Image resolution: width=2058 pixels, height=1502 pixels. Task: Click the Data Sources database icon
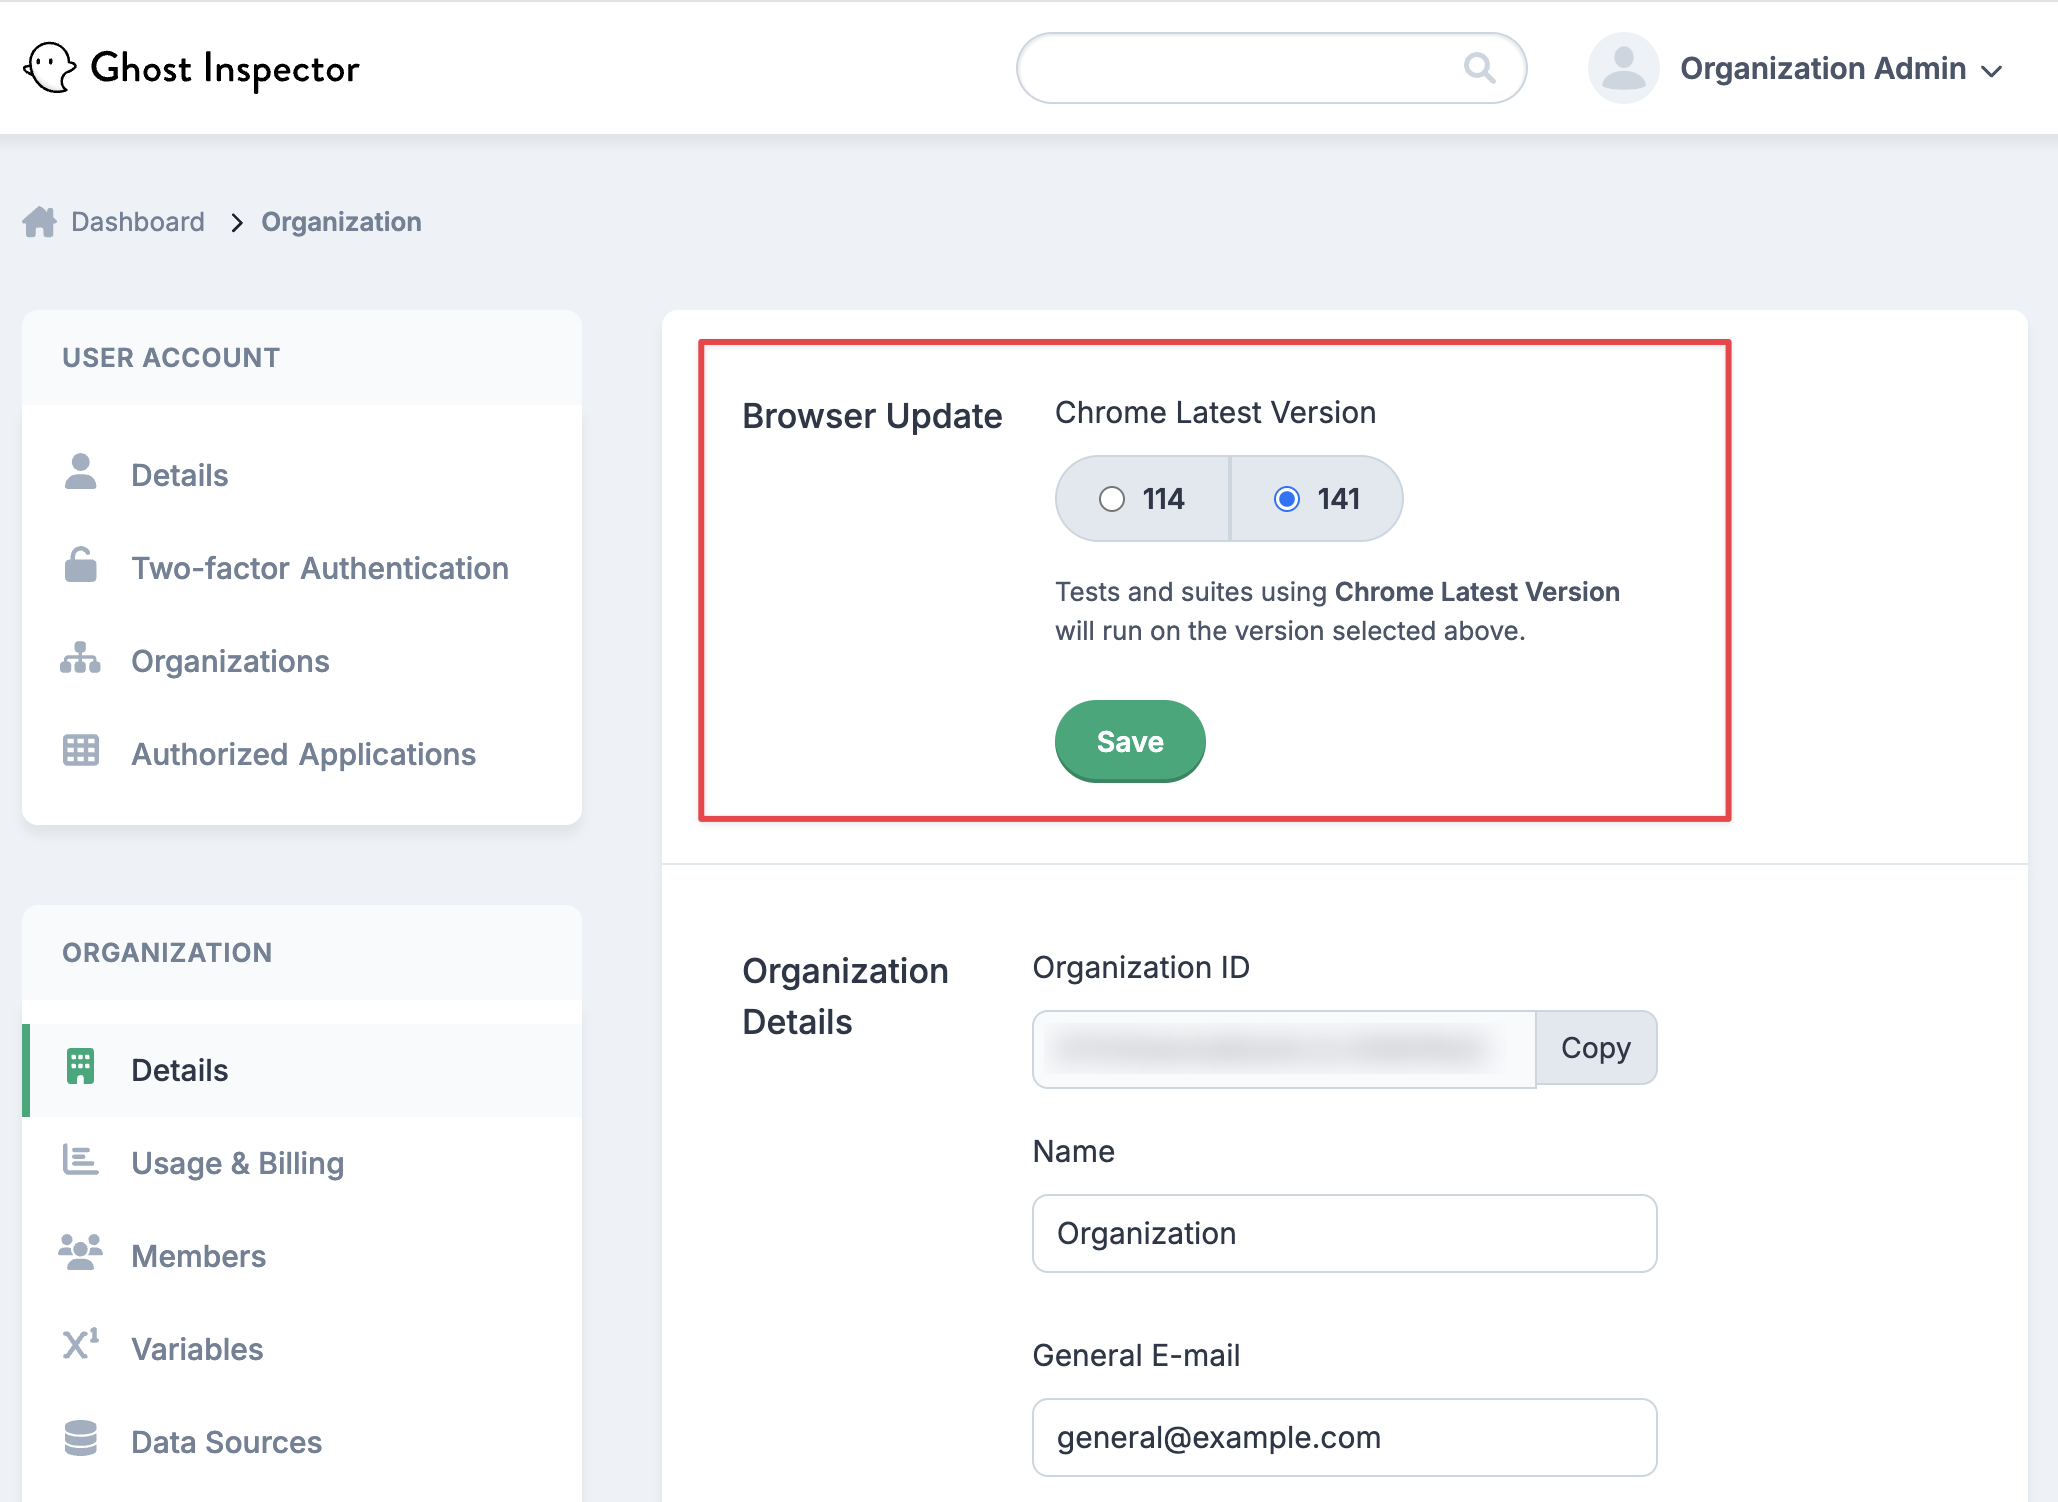pyautogui.click(x=80, y=1439)
